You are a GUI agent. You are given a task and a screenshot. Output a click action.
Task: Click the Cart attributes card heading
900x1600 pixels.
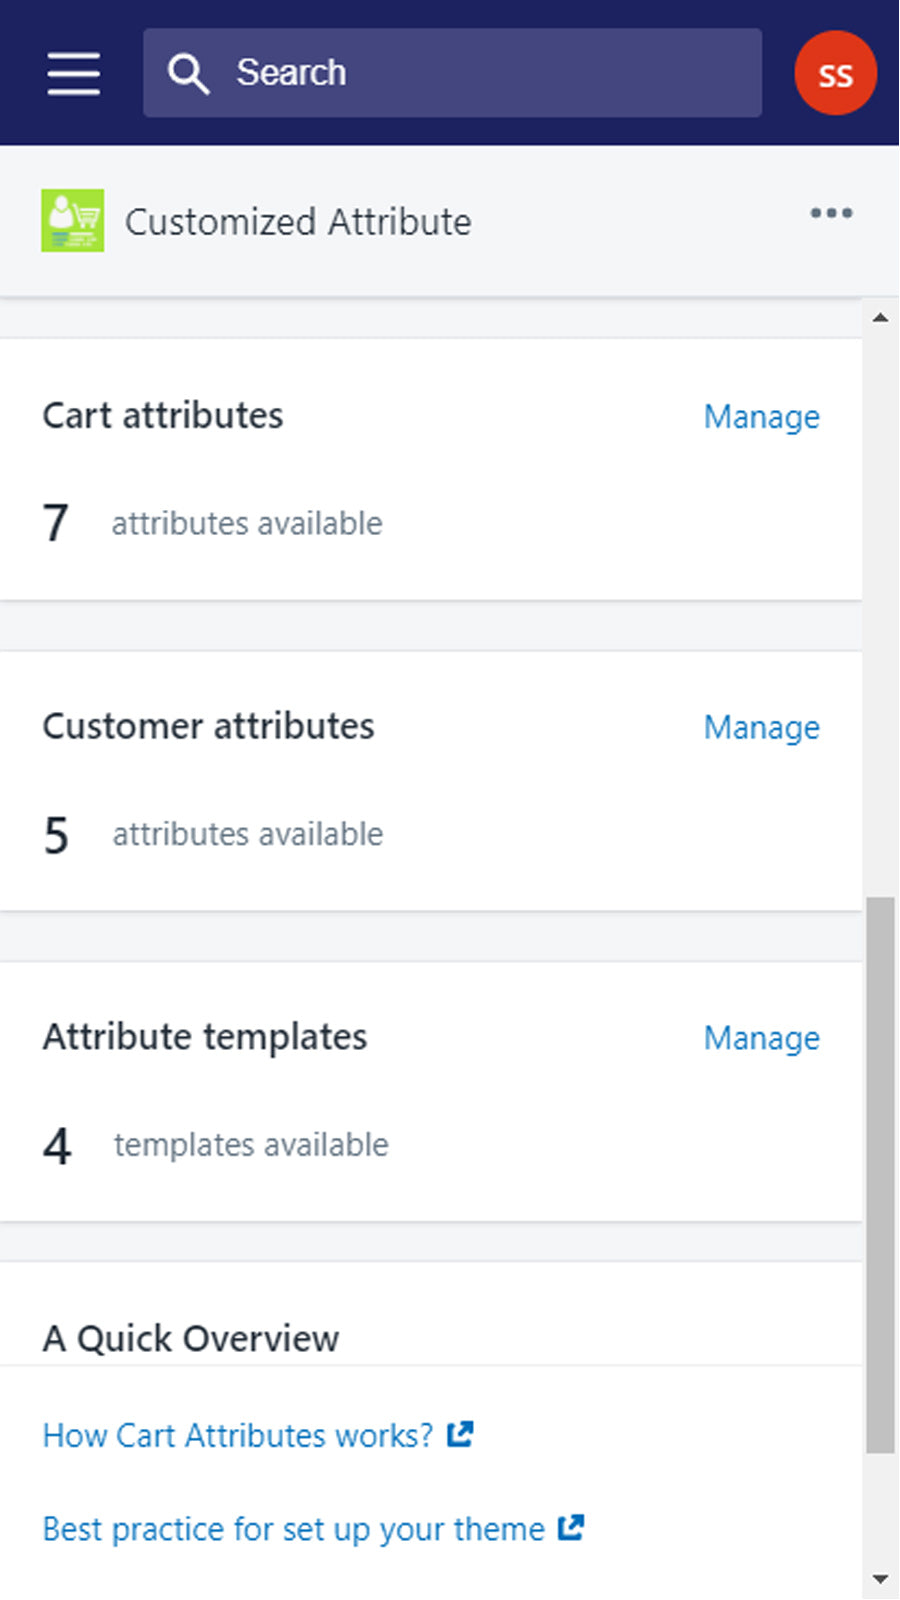[x=163, y=416]
